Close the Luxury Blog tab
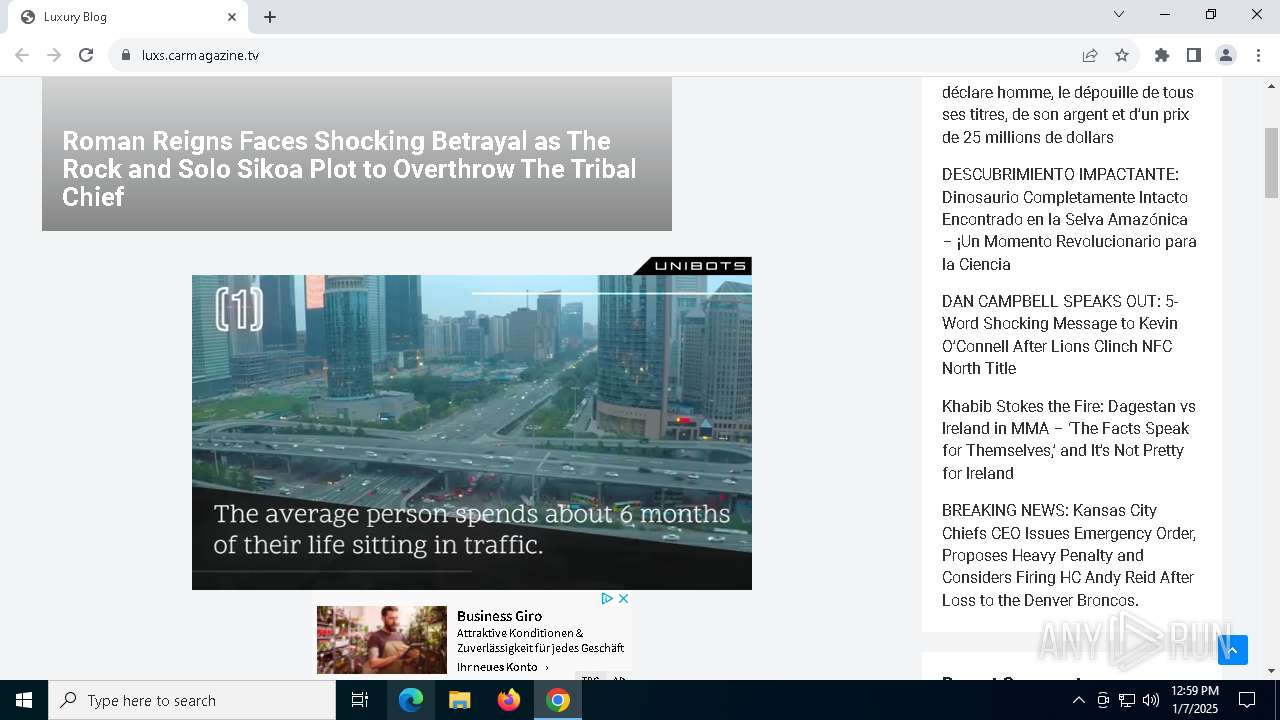Image resolution: width=1280 pixels, height=720 pixels. 232,17
